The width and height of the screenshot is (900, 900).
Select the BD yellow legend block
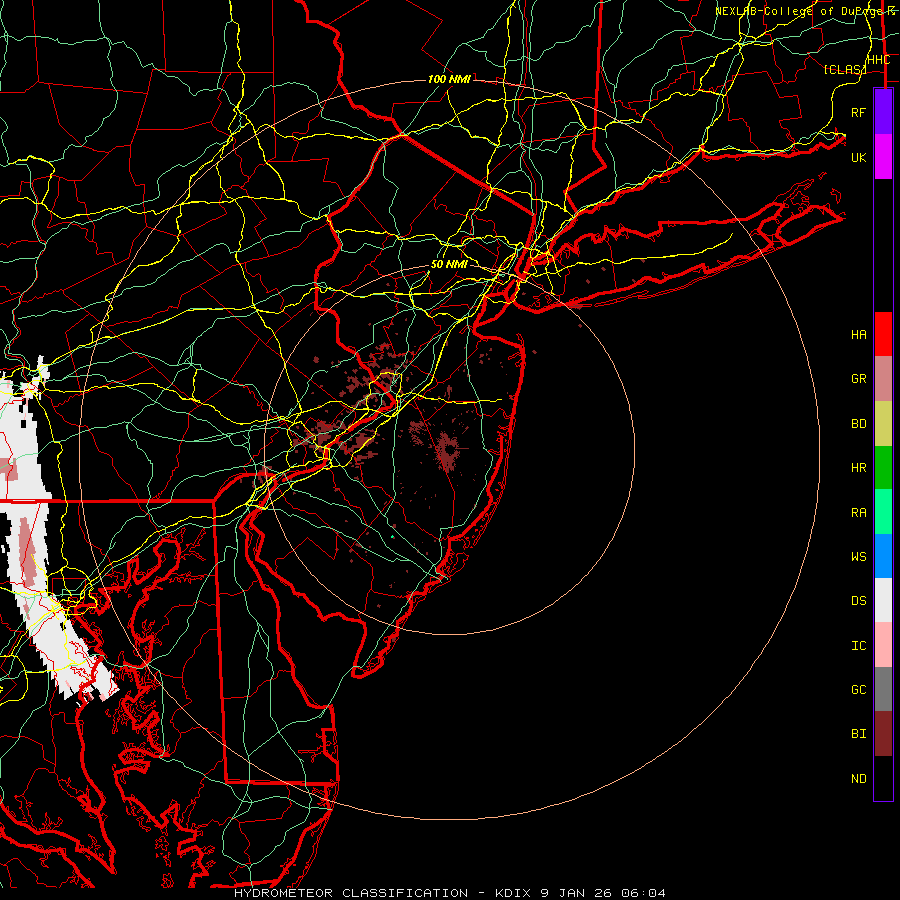pyautogui.click(x=883, y=423)
